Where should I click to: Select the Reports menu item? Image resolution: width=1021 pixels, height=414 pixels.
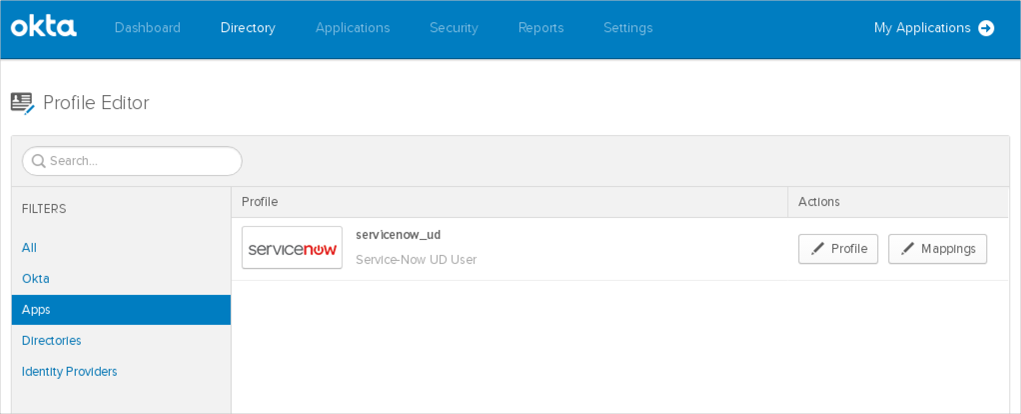(540, 28)
